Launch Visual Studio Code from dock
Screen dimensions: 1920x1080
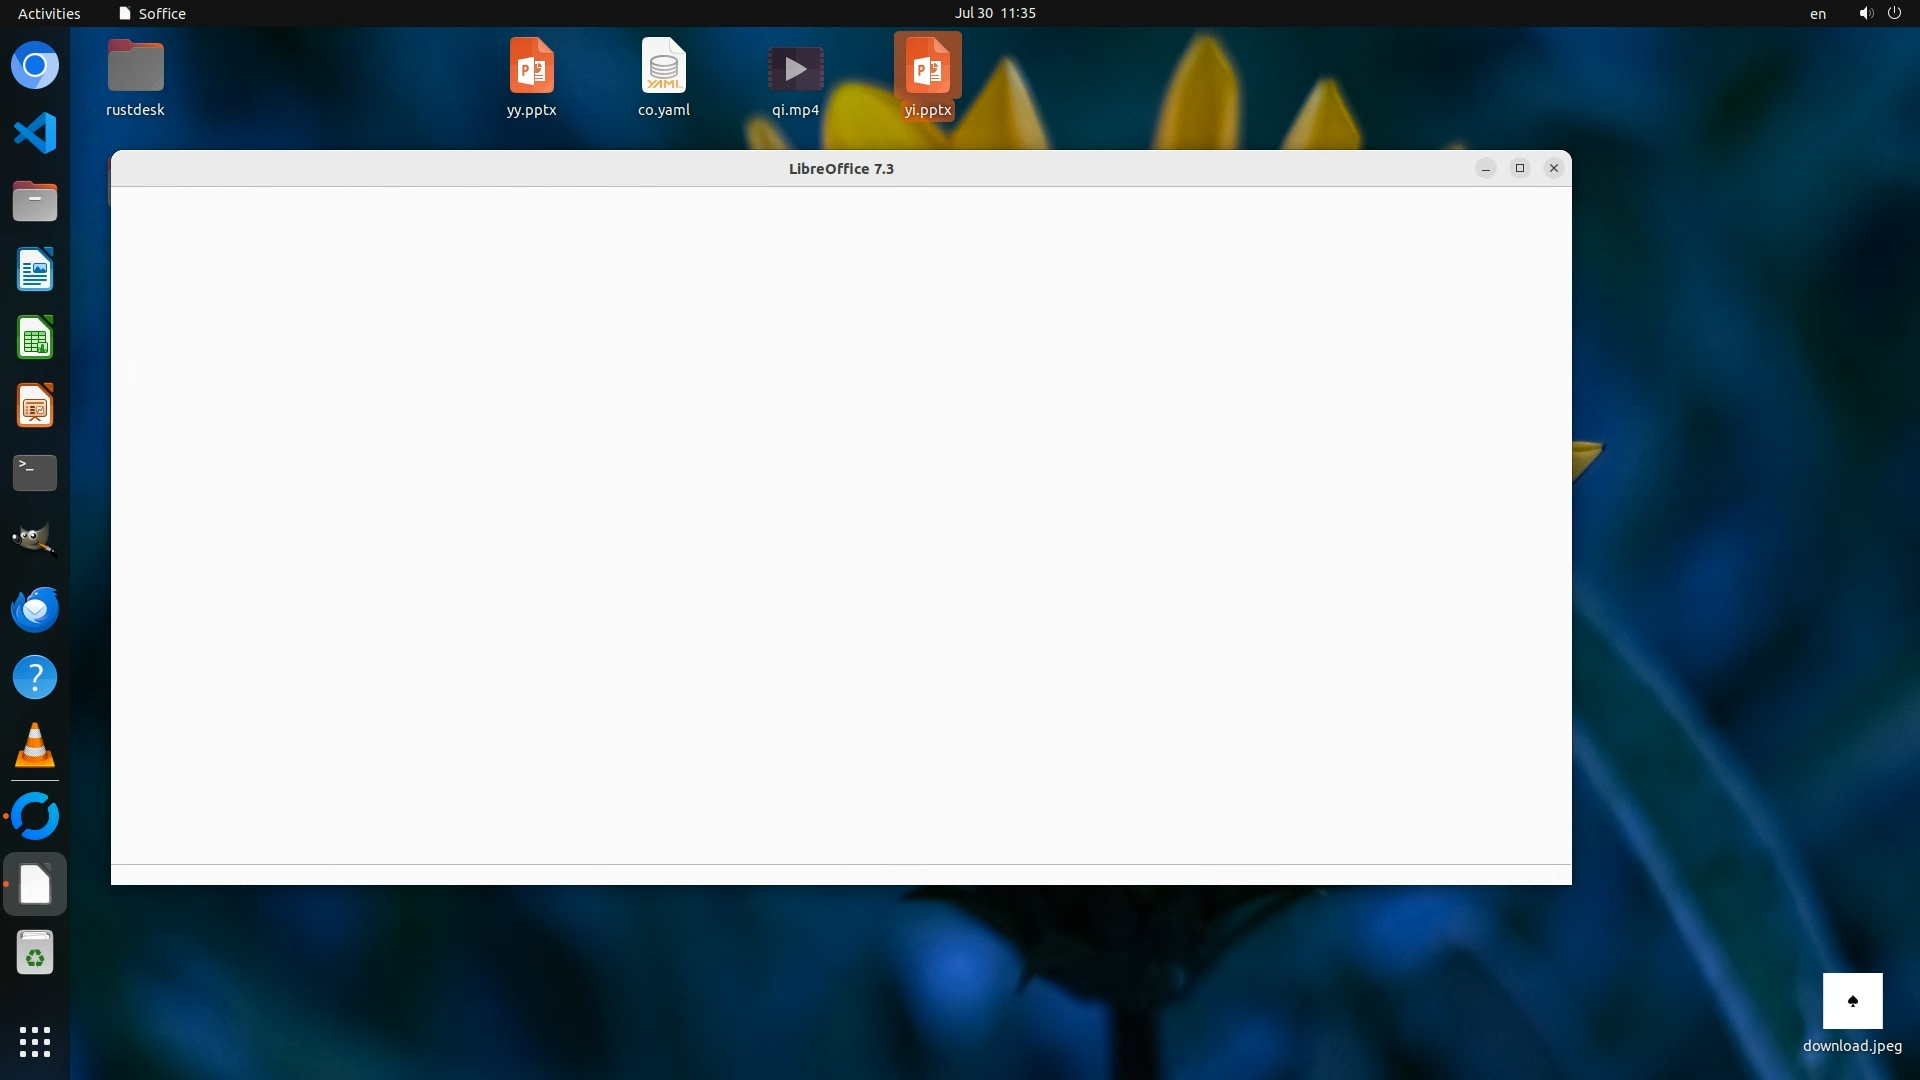point(35,134)
